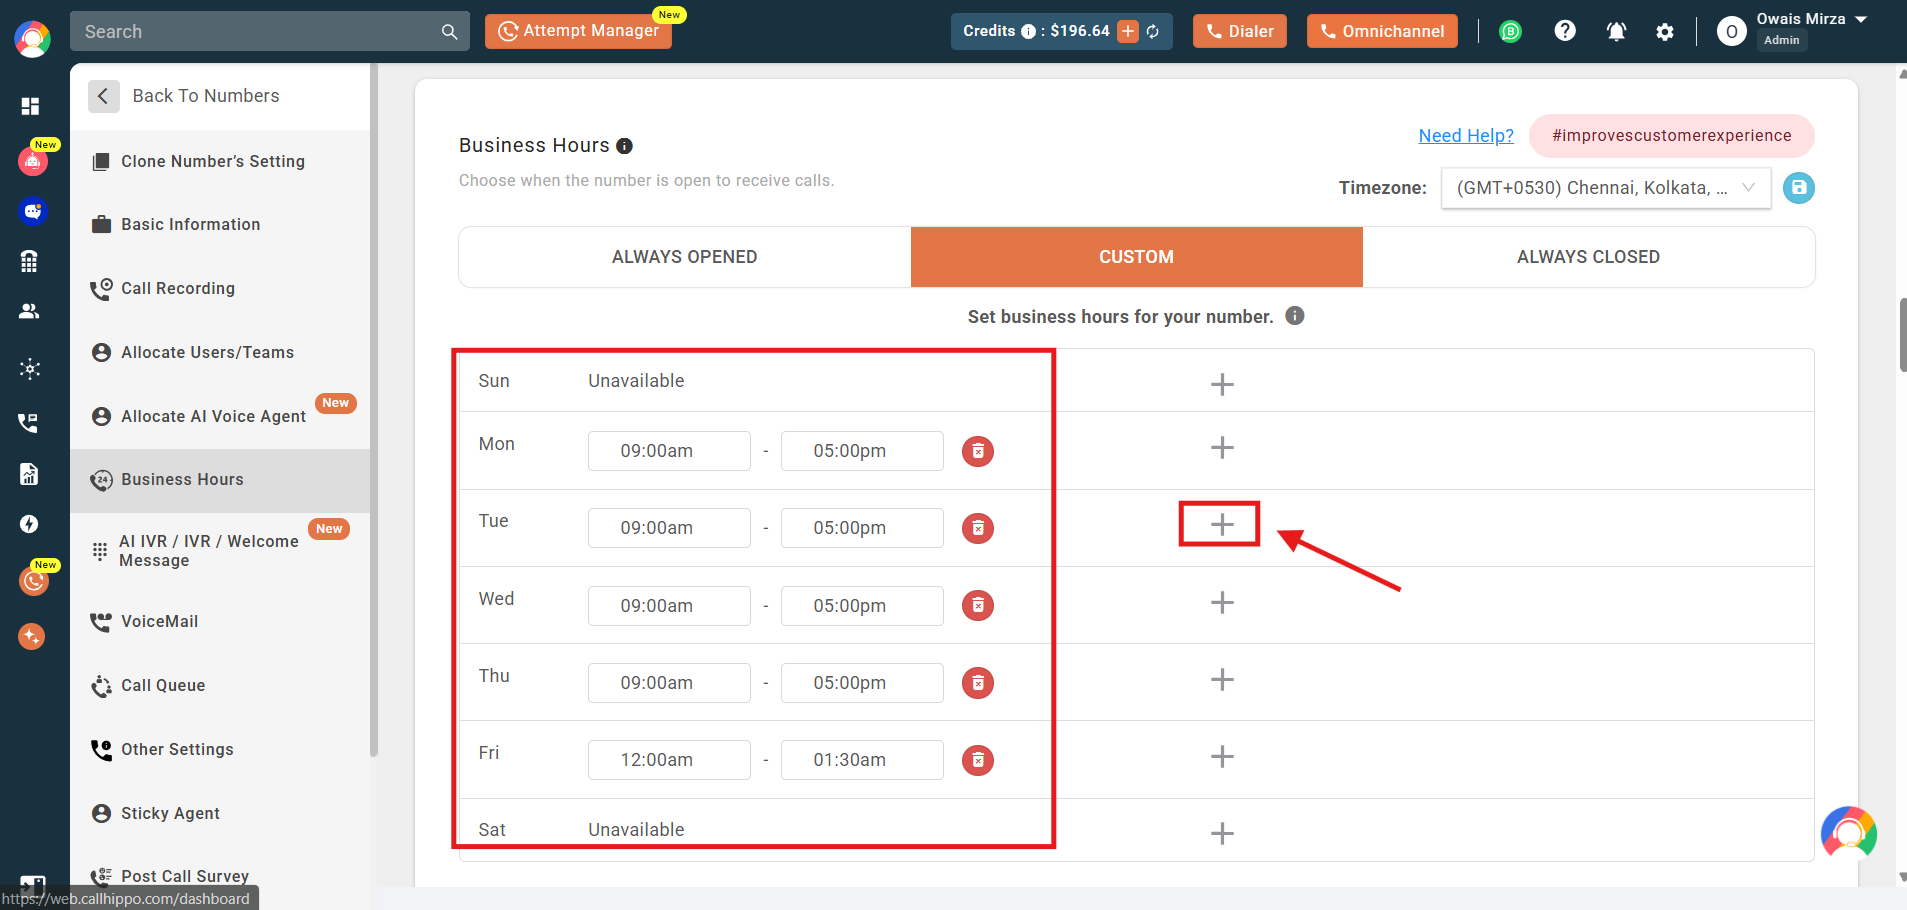This screenshot has height=910, width=1907.
Task: Open the Timezone dropdown
Action: coord(1605,188)
